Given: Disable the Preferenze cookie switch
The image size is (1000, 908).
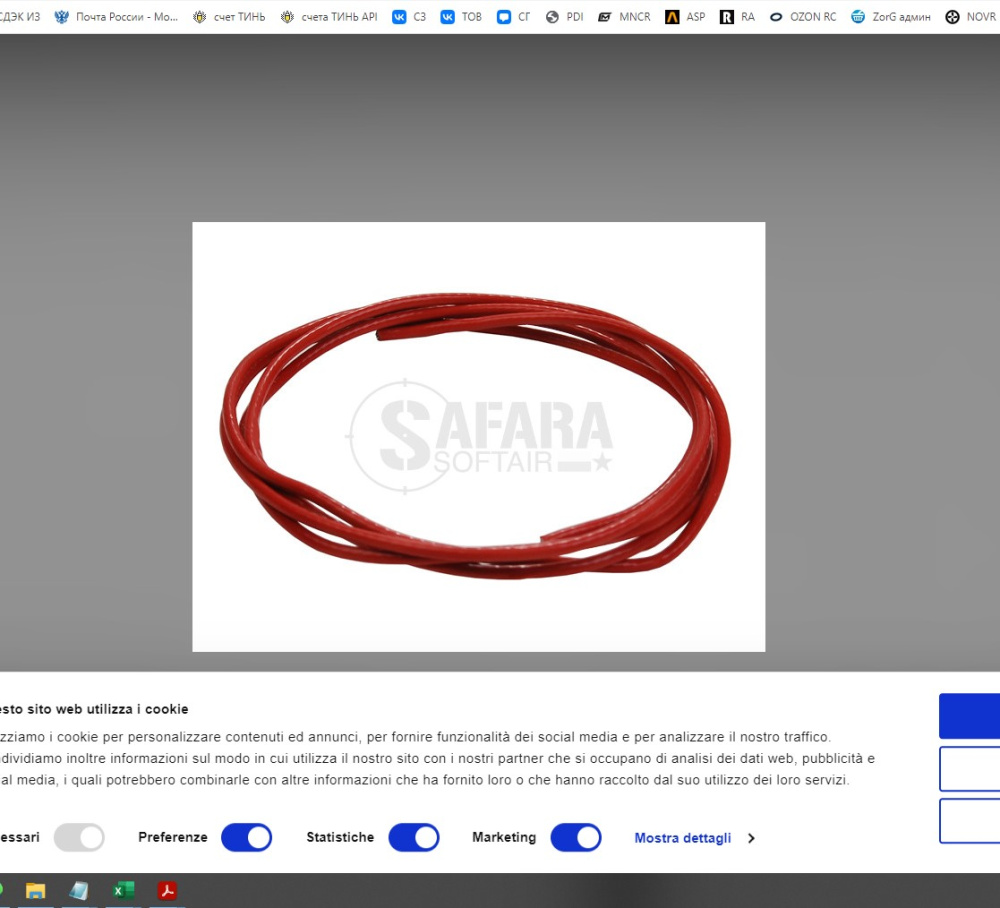Looking at the screenshot, I should tap(247, 837).
